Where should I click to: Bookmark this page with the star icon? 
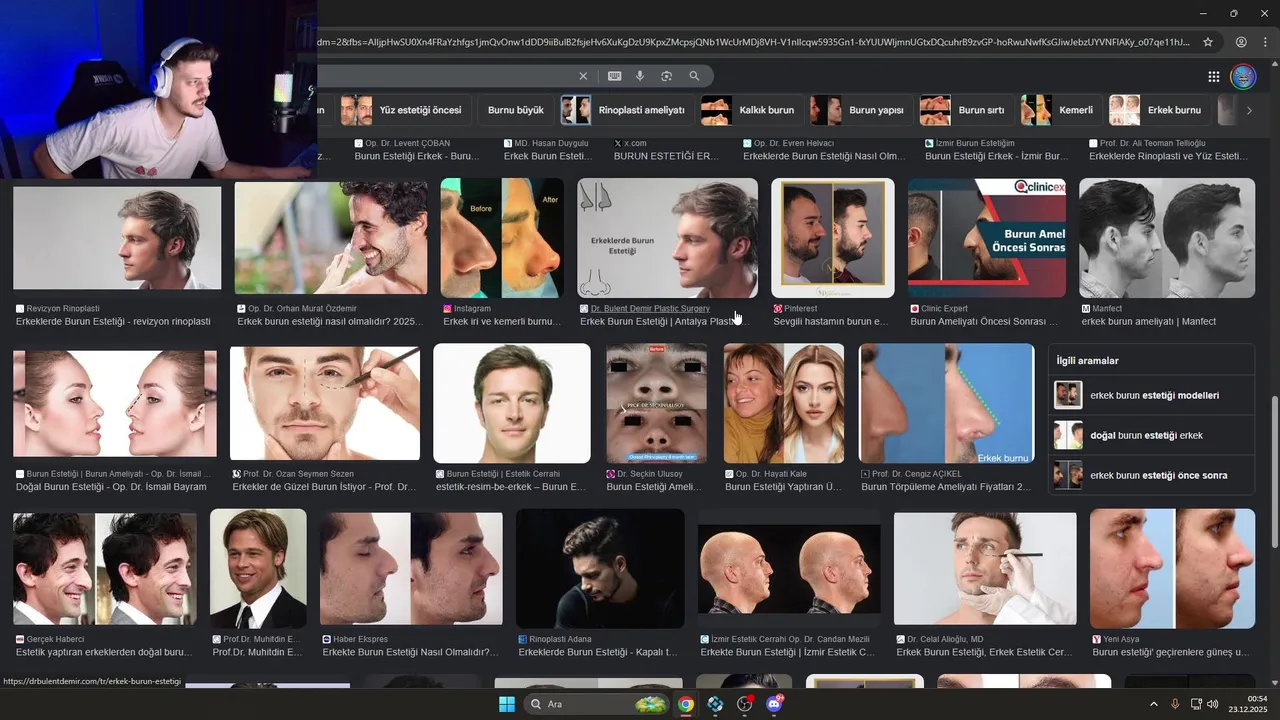[1208, 42]
